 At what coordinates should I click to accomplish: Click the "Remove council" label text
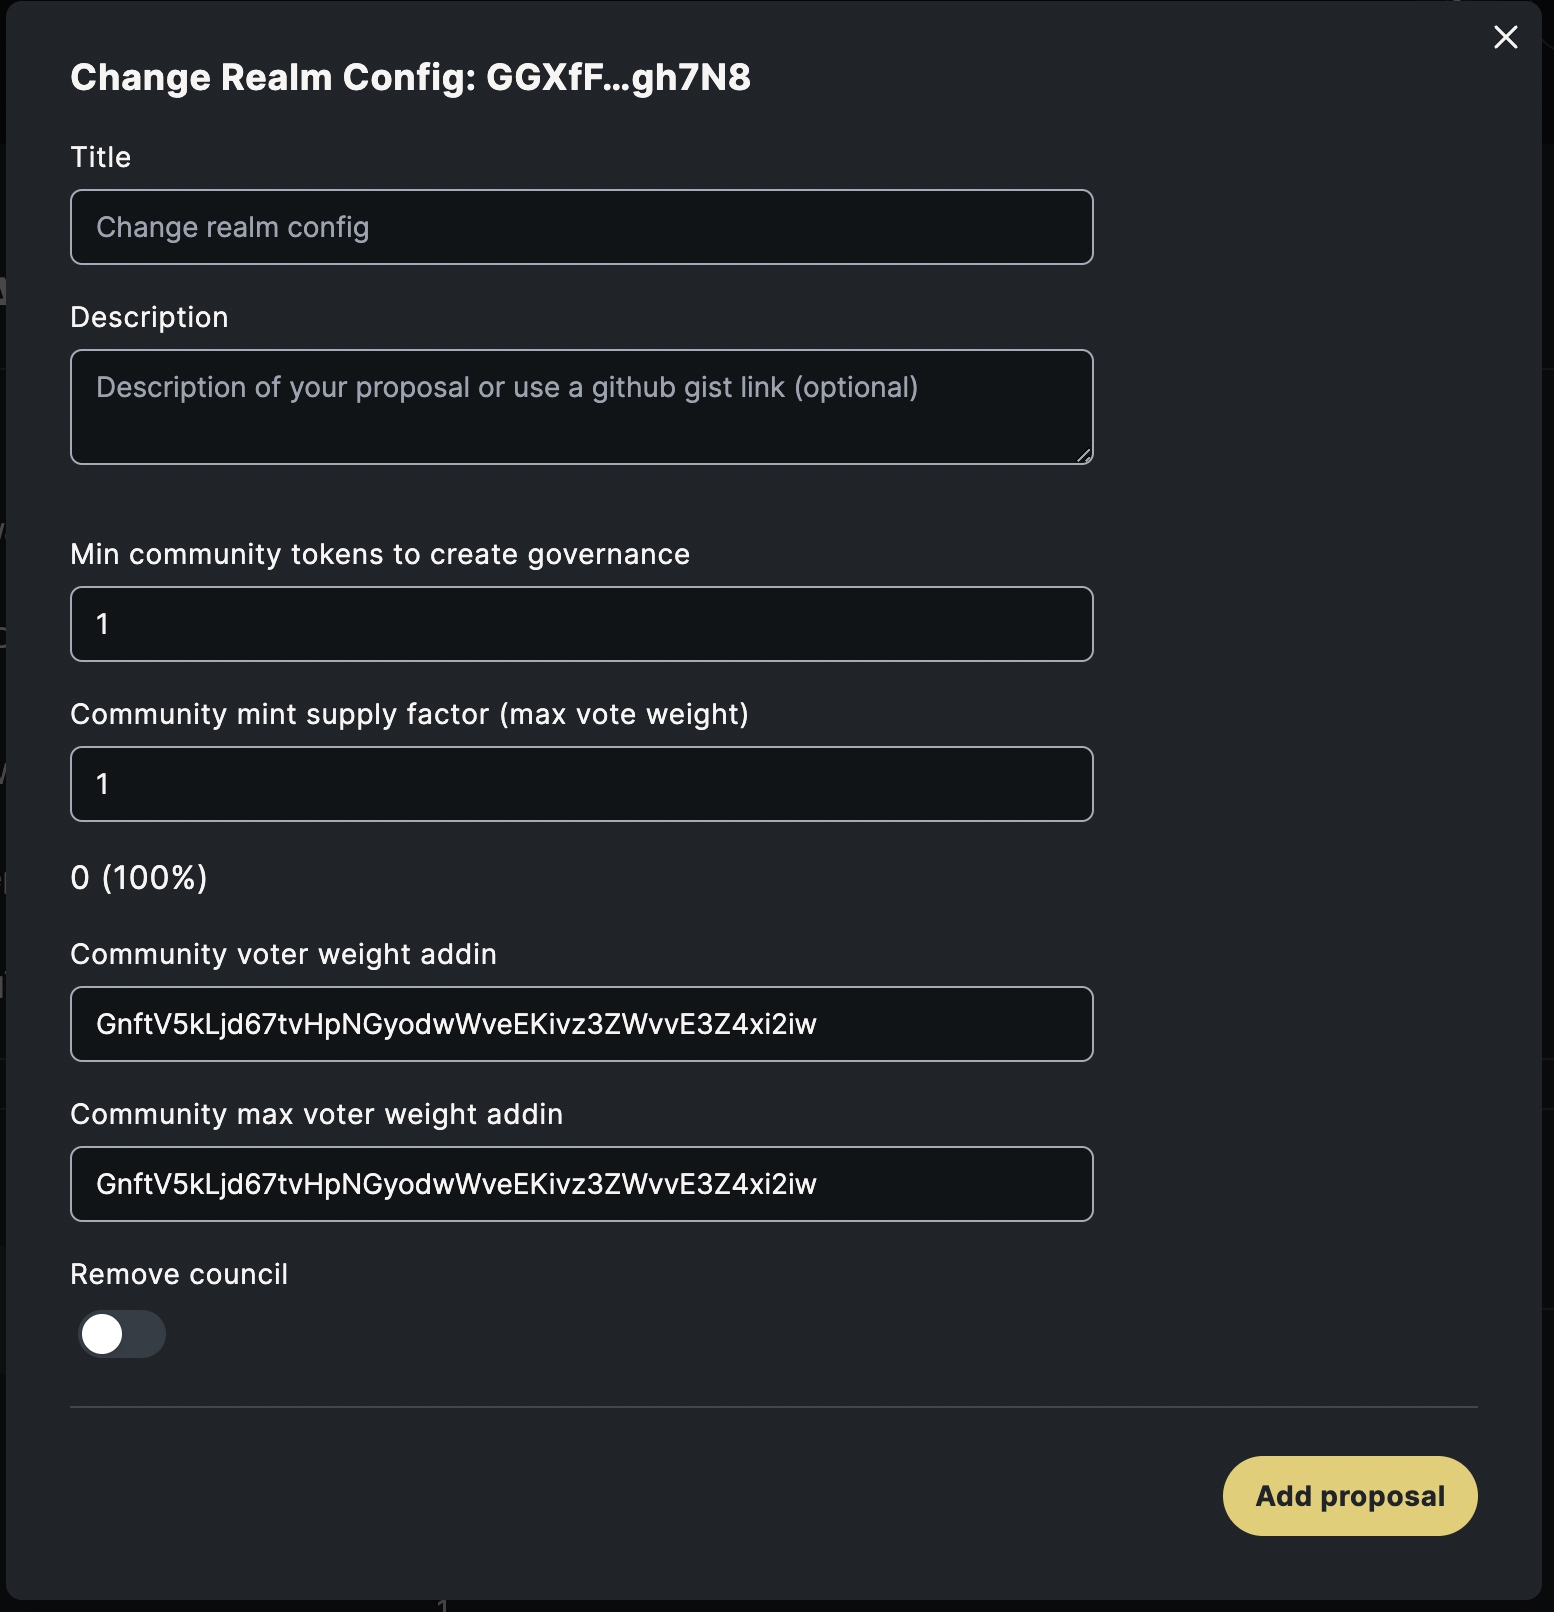pyautogui.click(x=179, y=1274)
